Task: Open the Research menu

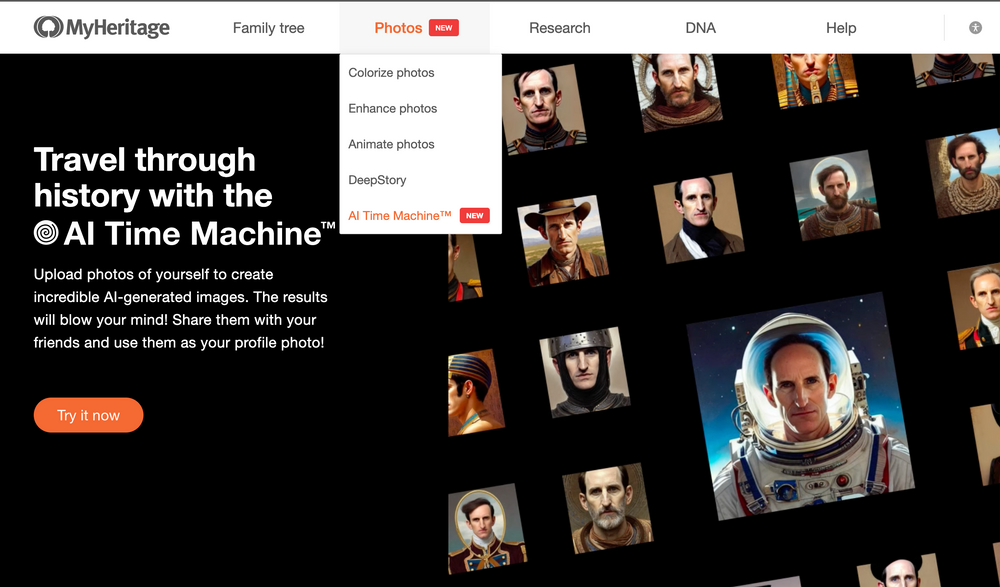Action: 559,28
